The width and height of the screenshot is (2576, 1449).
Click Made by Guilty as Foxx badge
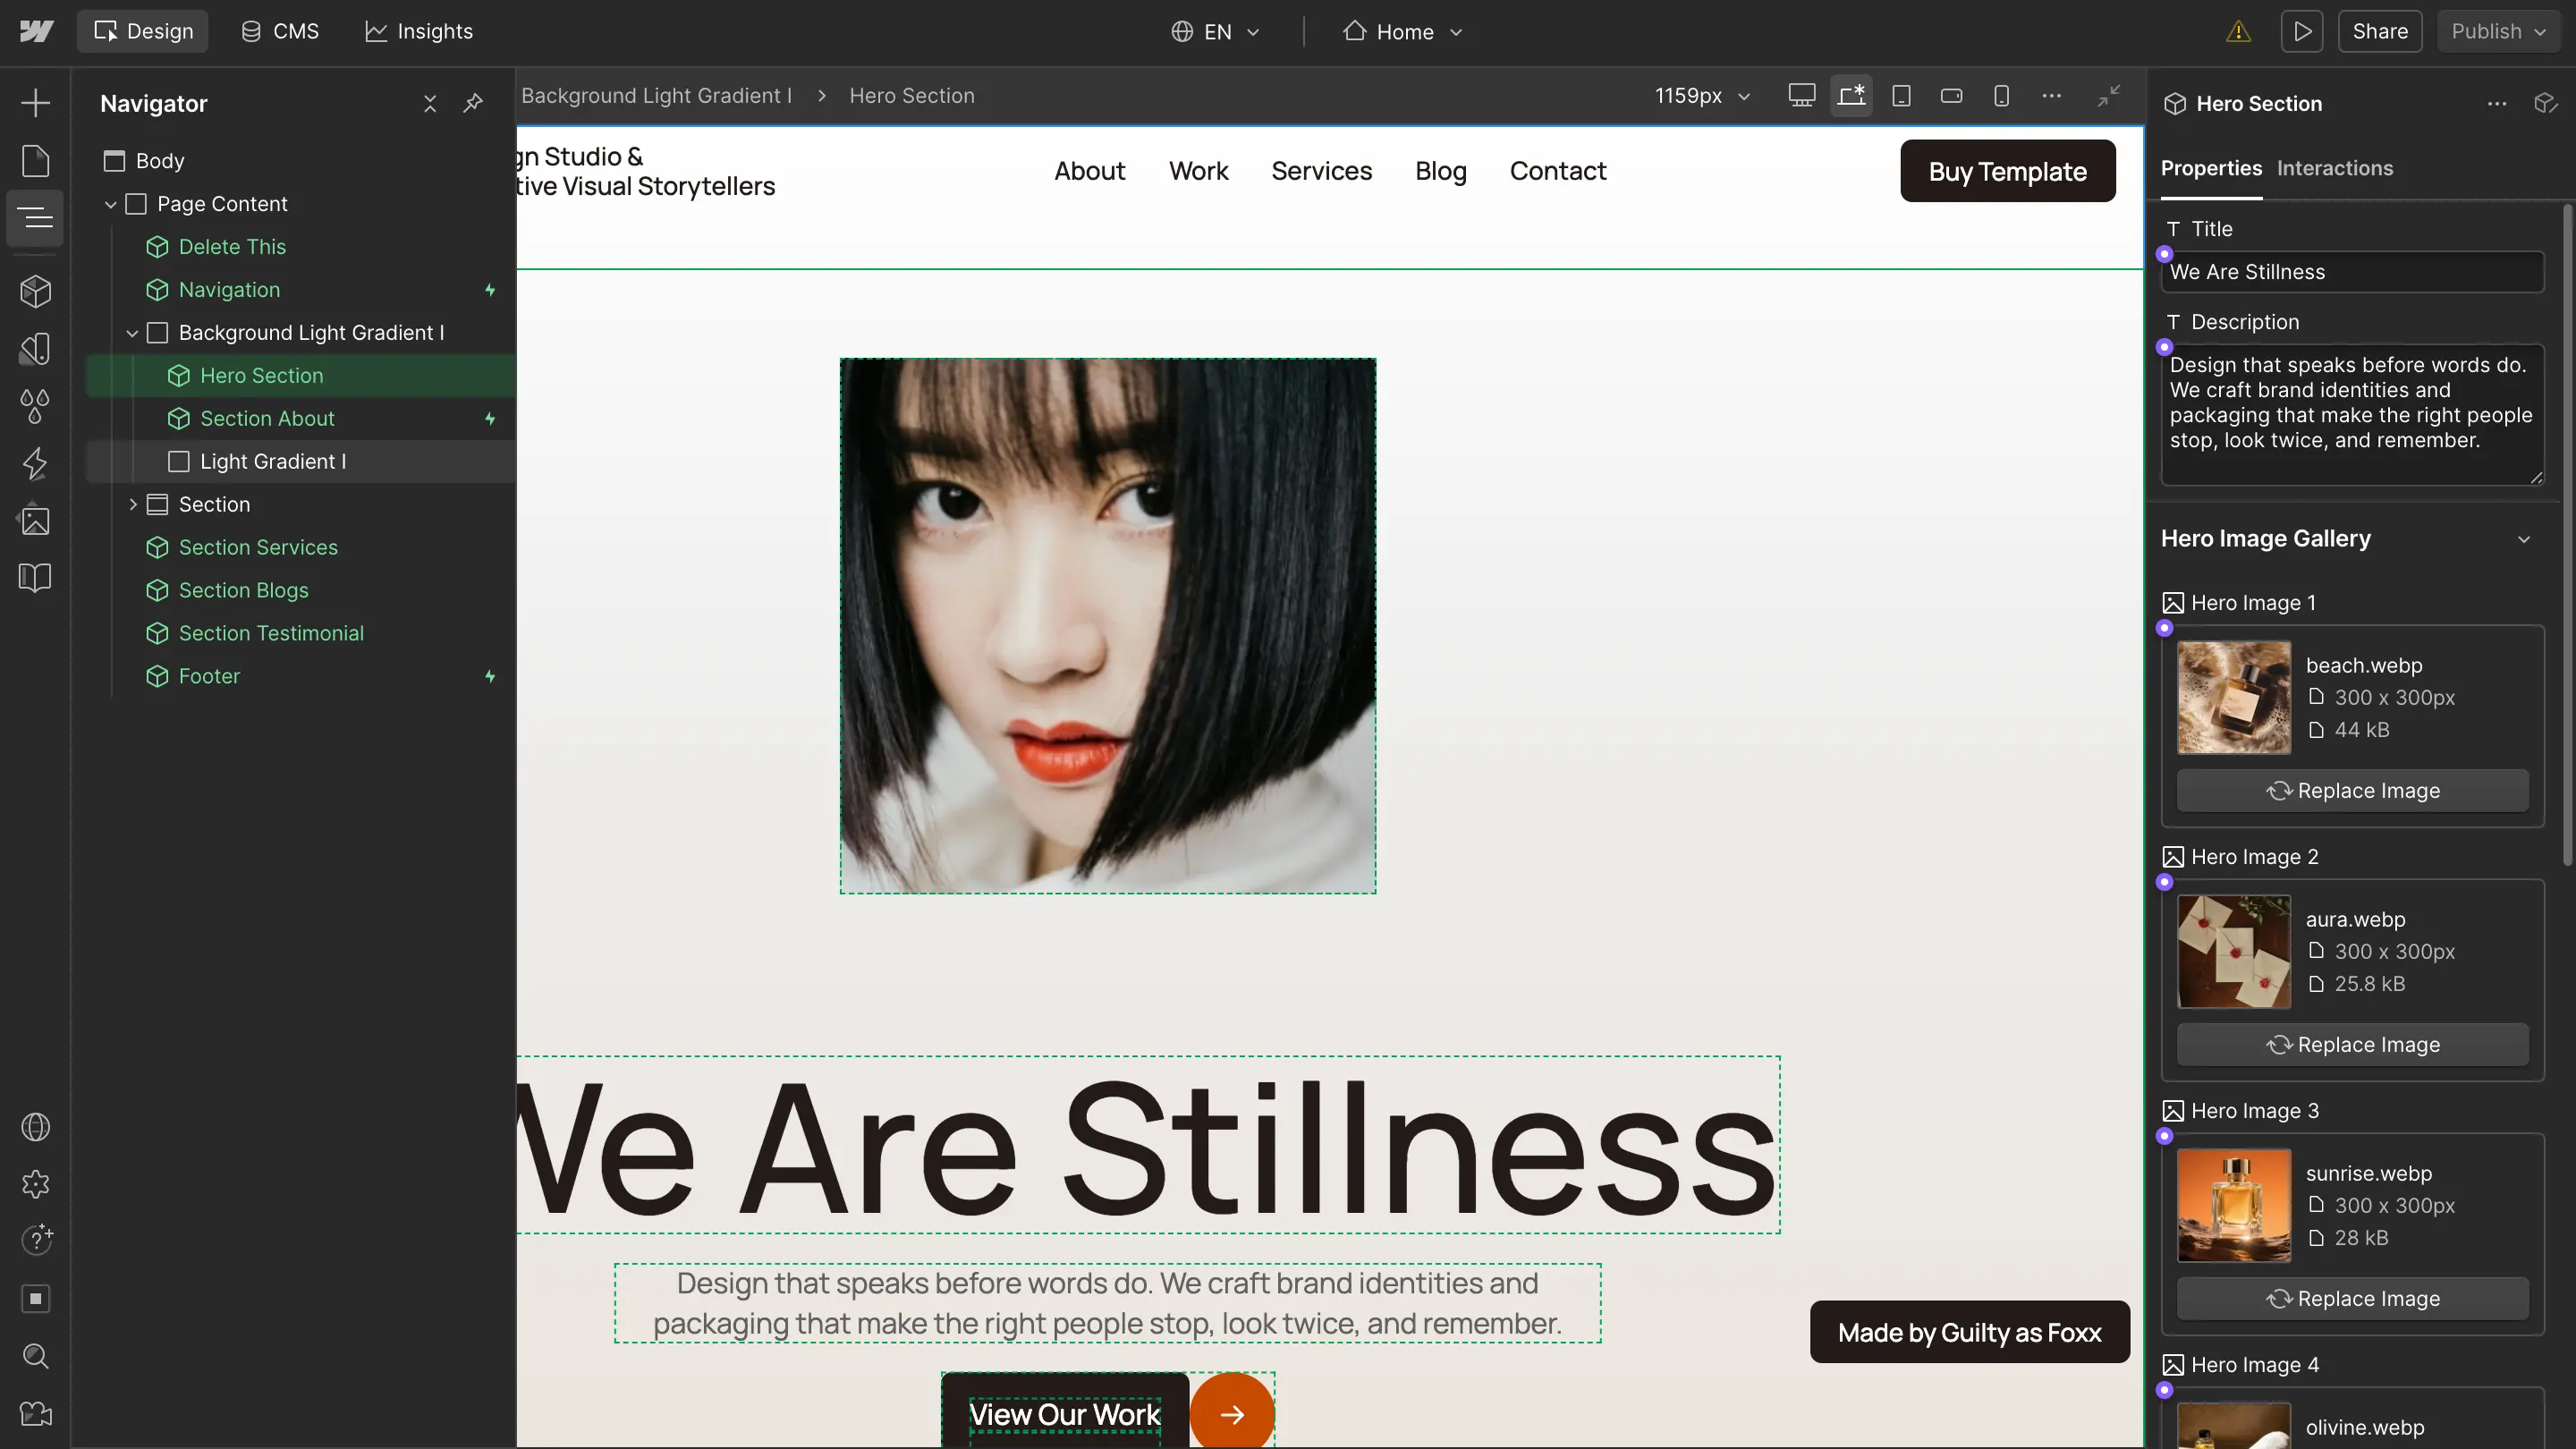pyautogui.click(x=1969, y=1332)
